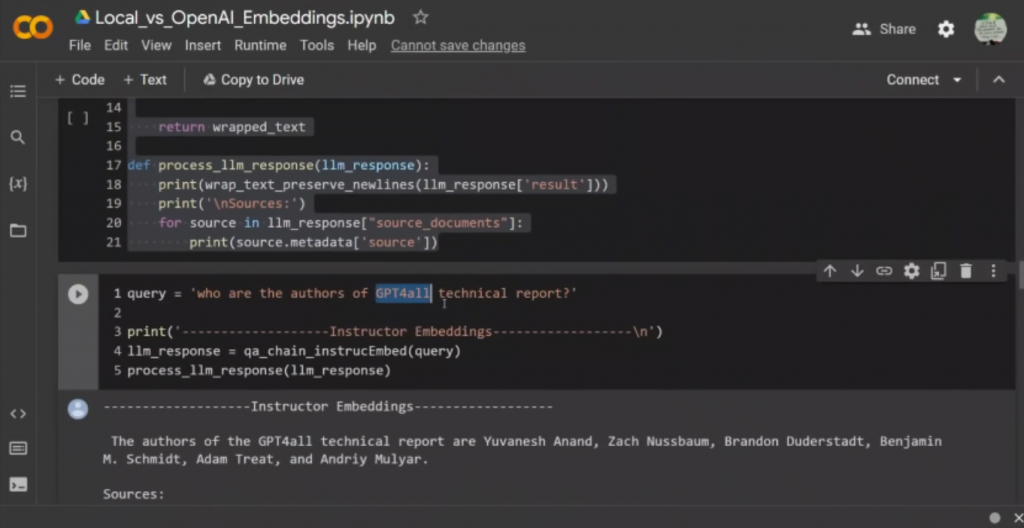Click the notebook title Local_vs_OpenAI_Embeddings.ipynb
This screenshot has height=528, width=1024.
pos(245,18)
